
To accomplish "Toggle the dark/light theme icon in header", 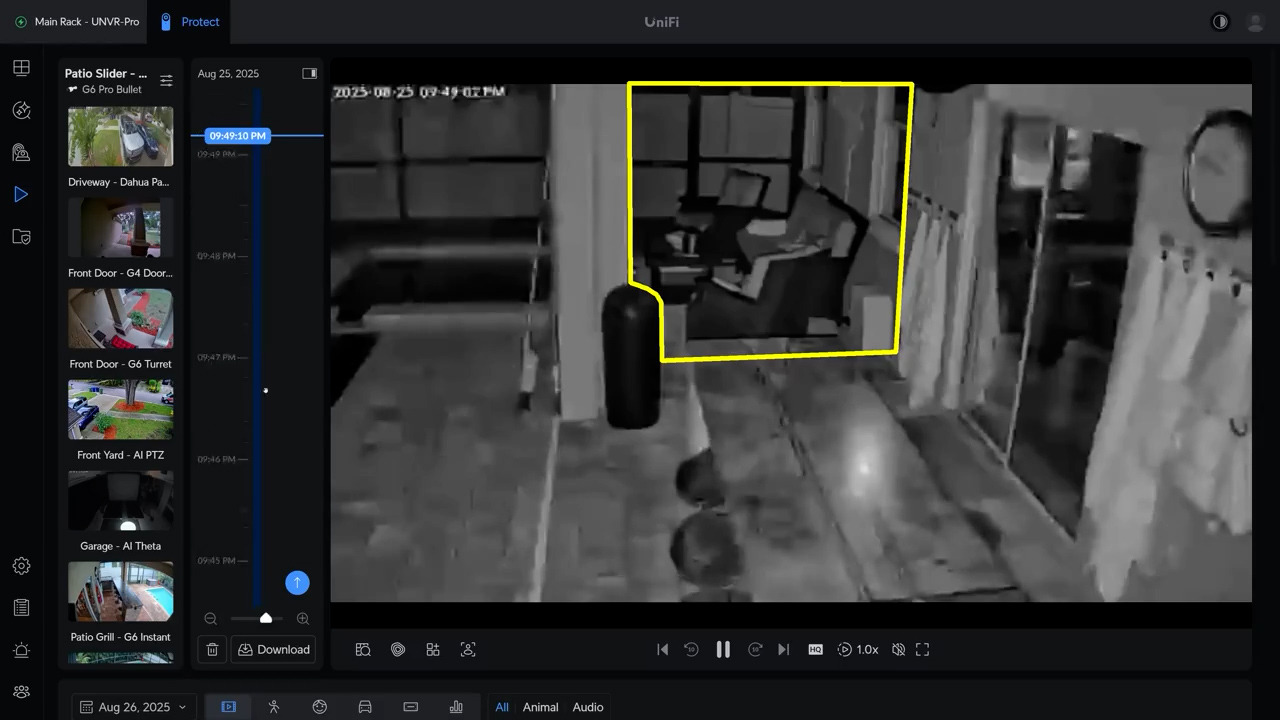I will 1220,22.
